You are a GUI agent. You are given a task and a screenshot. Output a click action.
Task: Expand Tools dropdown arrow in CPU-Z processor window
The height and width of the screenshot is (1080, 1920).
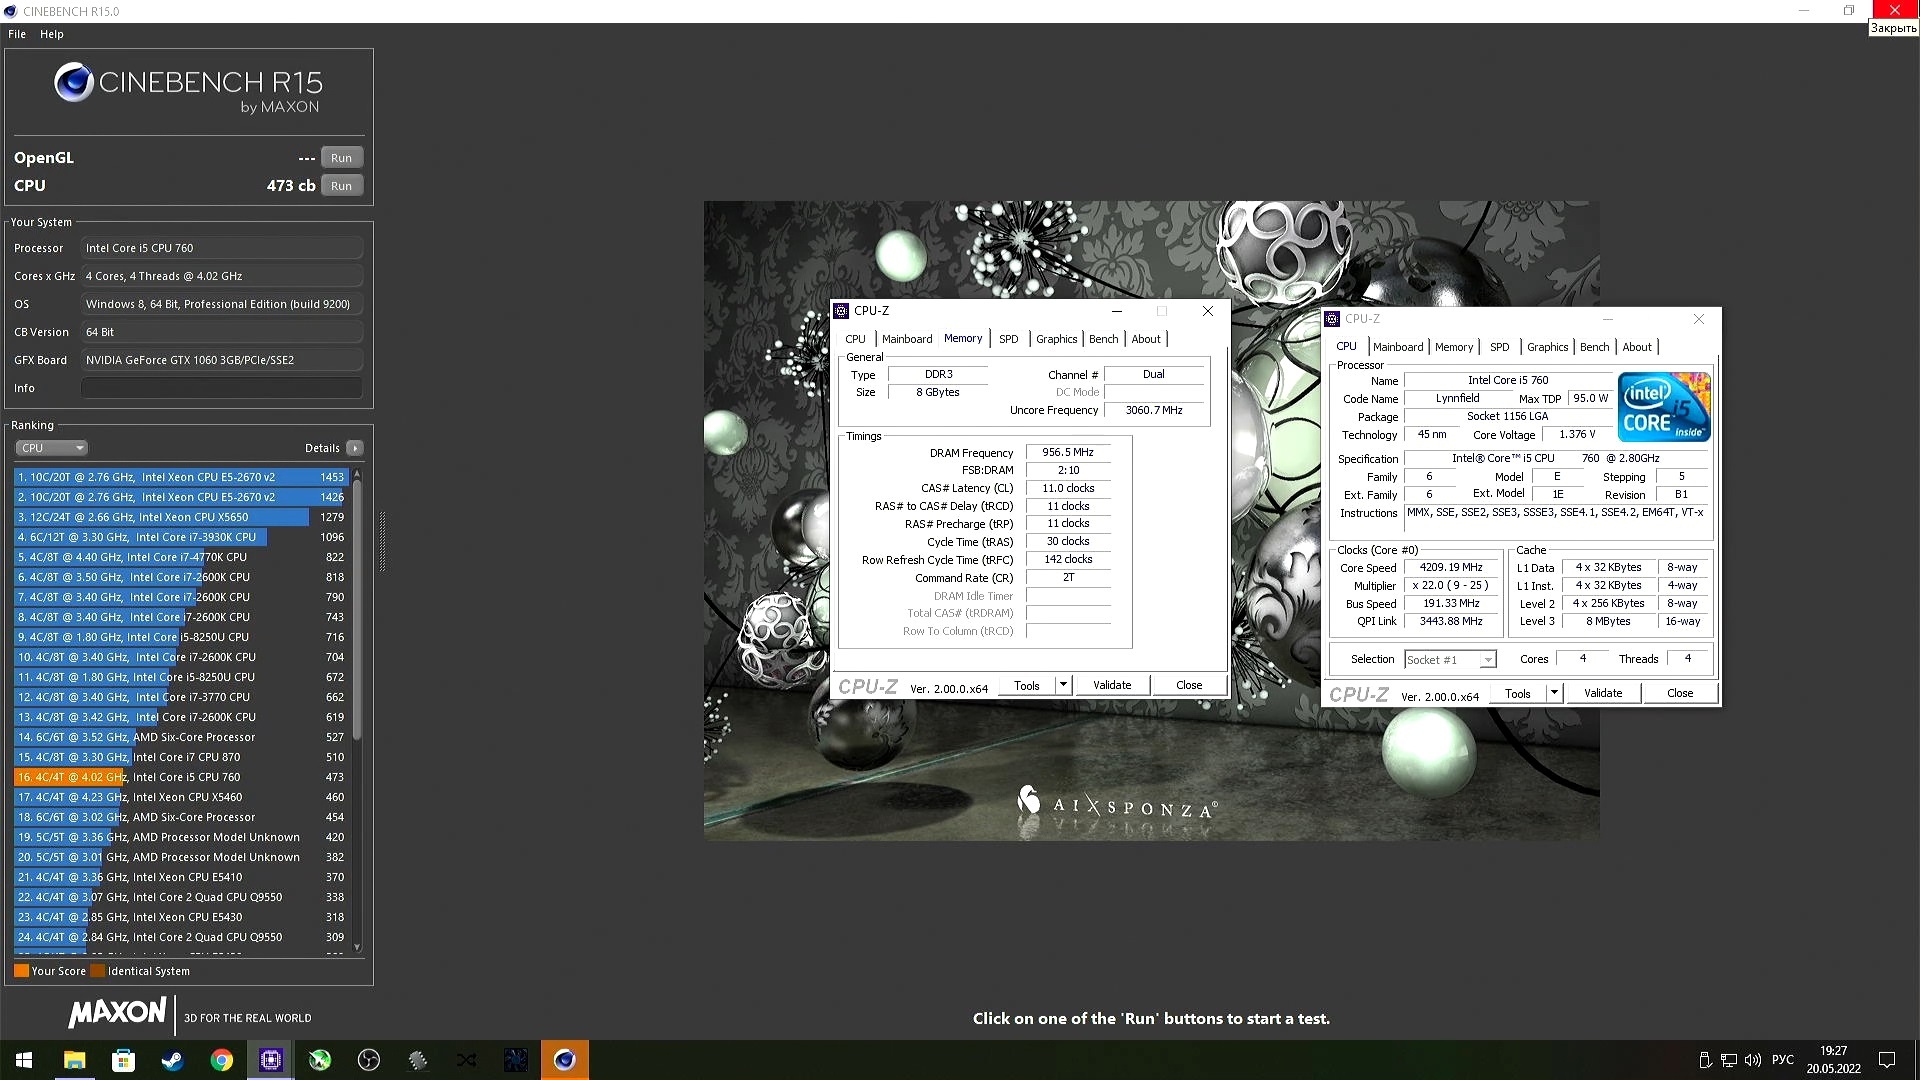coord(1554,693)
